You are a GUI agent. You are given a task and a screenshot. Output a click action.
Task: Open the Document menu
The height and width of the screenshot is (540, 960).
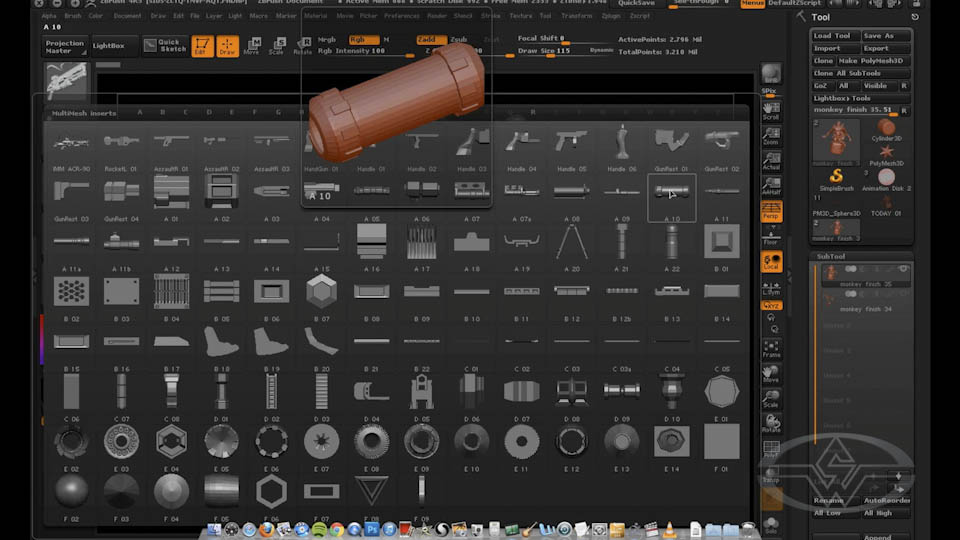pyautogui.click(x=127, y=16)
